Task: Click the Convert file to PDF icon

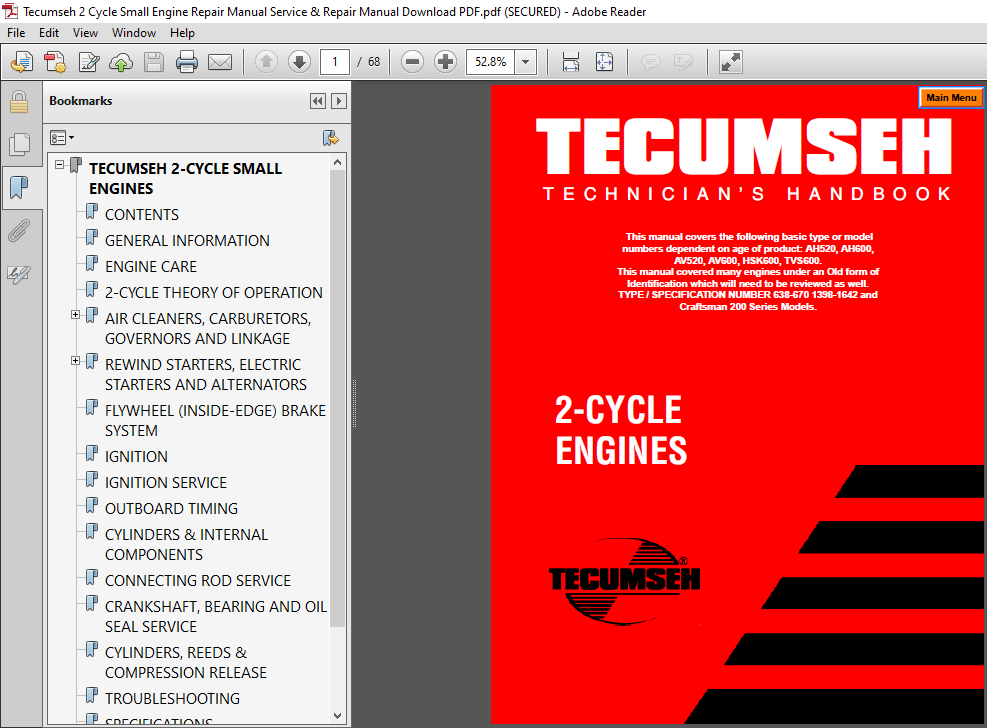Action: tap(55, 62)
